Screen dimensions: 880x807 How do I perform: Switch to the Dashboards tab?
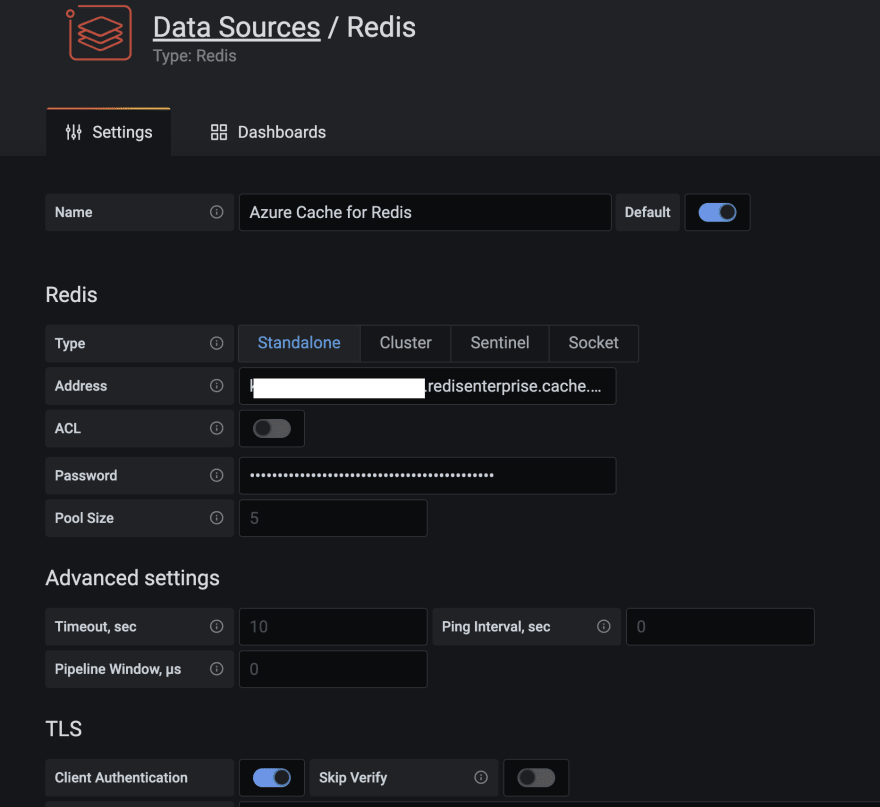click(x=267, y=131)
